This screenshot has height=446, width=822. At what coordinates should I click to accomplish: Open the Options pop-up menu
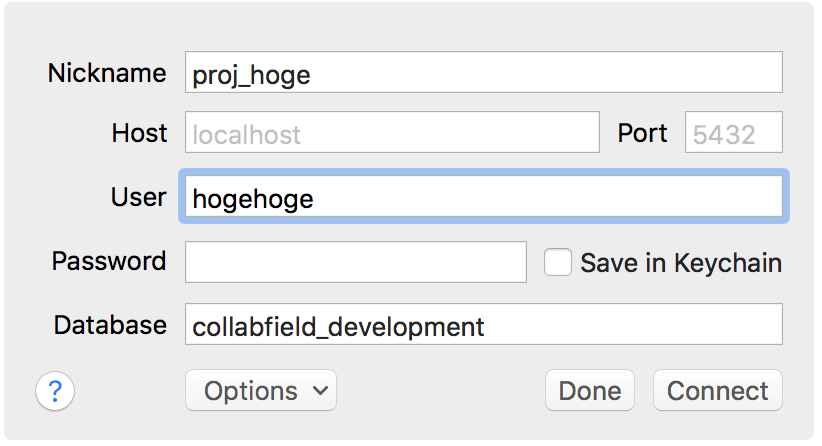(261, 391)
